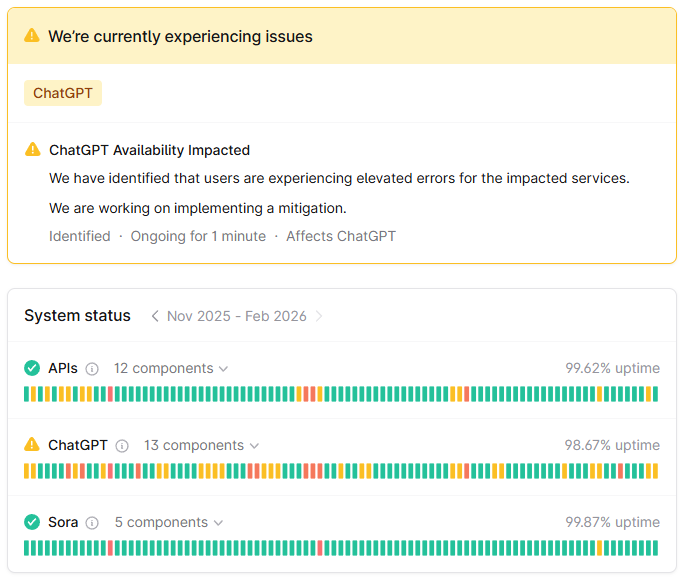Click the System status heading
The height and width of the screenshot is (579, 680).
click(x=77, y=315)
